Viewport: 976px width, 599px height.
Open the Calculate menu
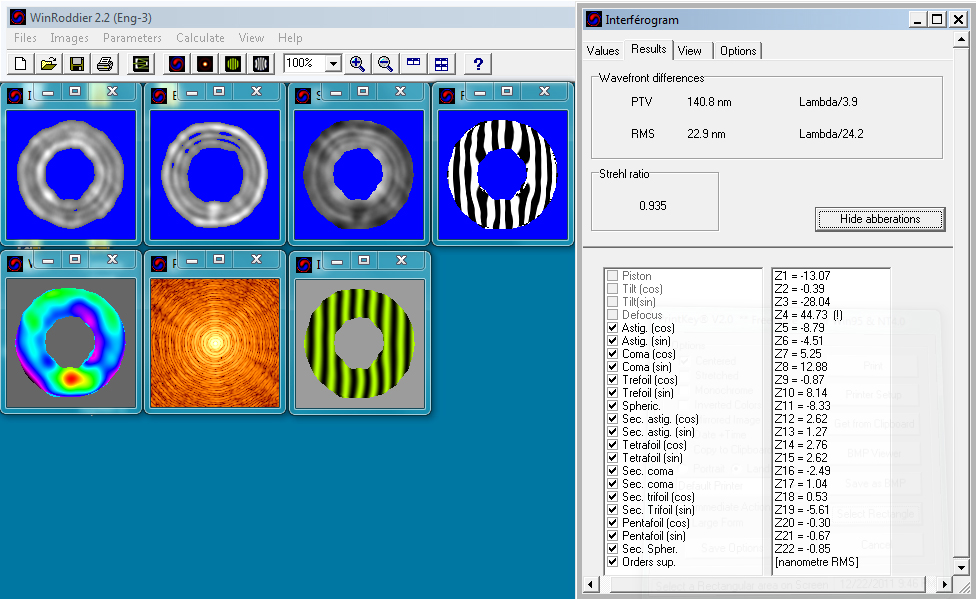[x=200, y=38]
